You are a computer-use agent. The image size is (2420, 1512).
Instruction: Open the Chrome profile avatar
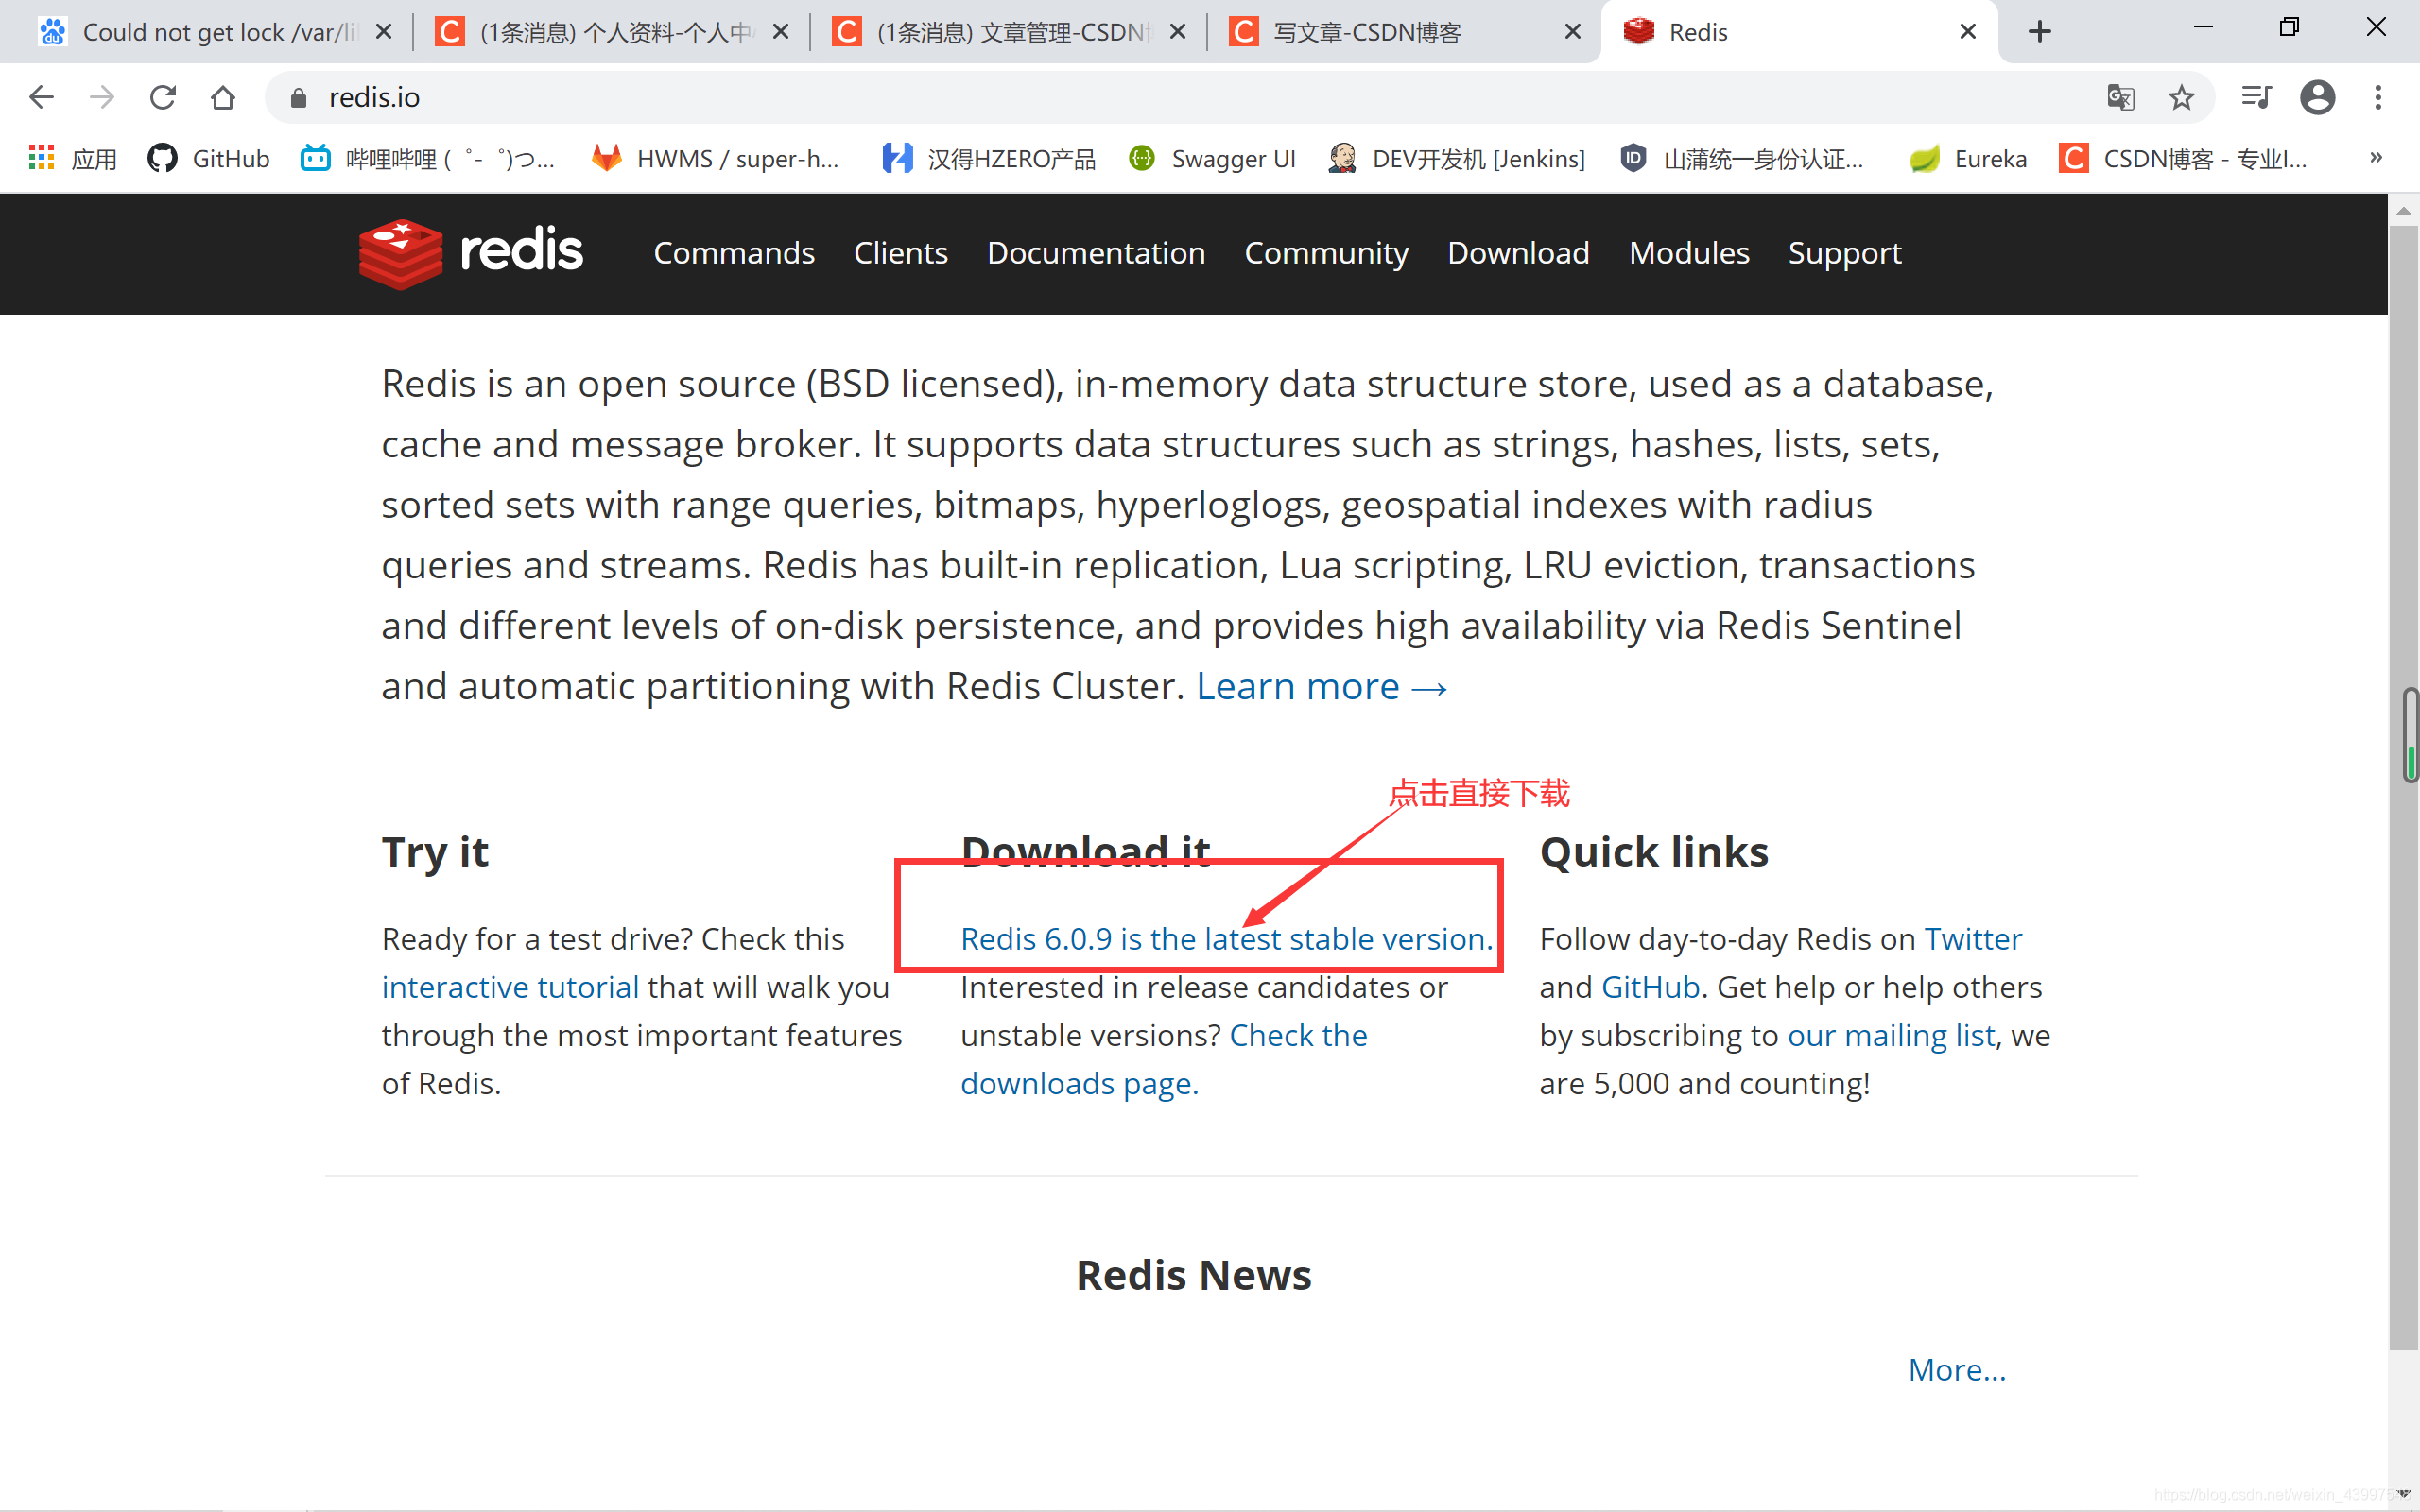2317,97
